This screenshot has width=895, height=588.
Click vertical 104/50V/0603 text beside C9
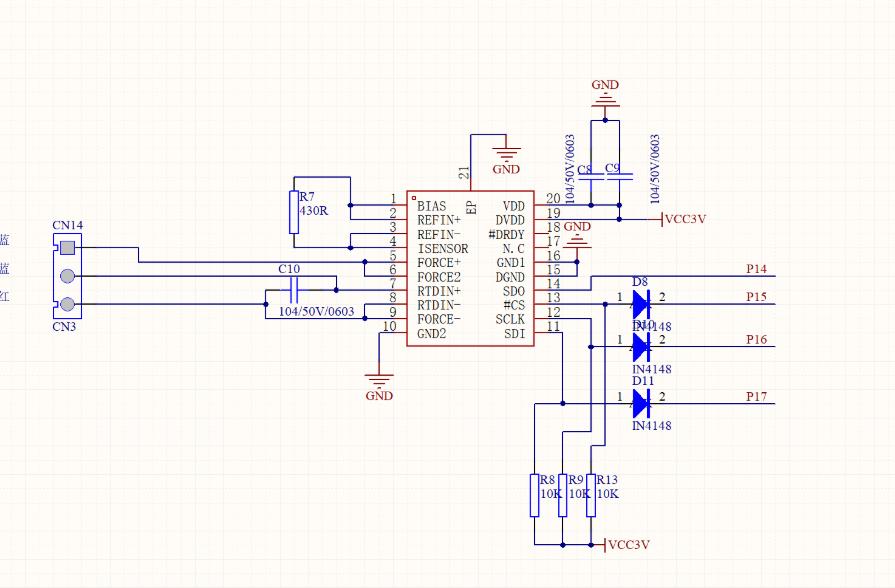coord(655,169)
